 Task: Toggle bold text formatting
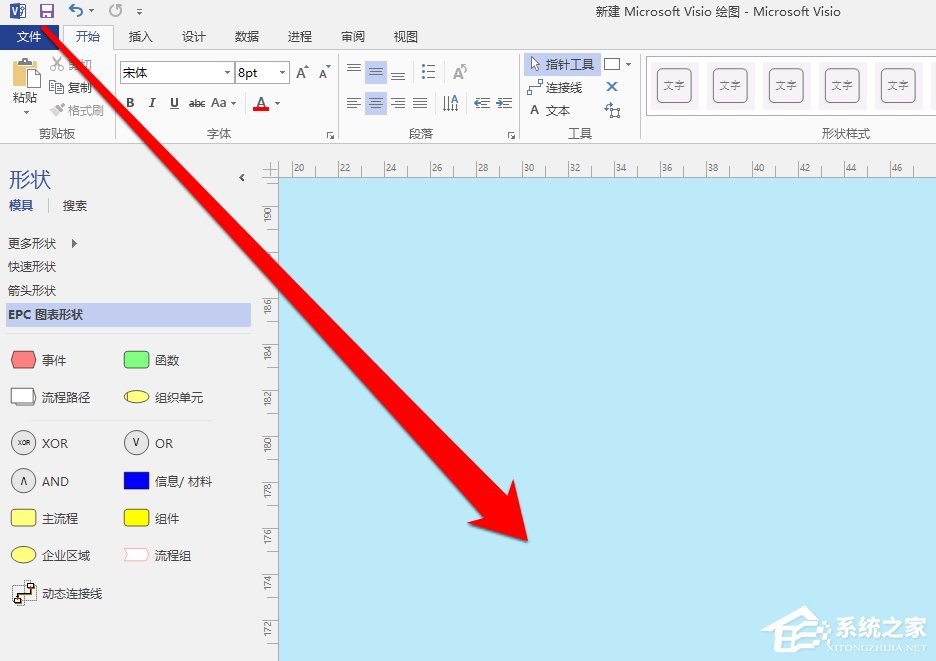pos(130,103)
